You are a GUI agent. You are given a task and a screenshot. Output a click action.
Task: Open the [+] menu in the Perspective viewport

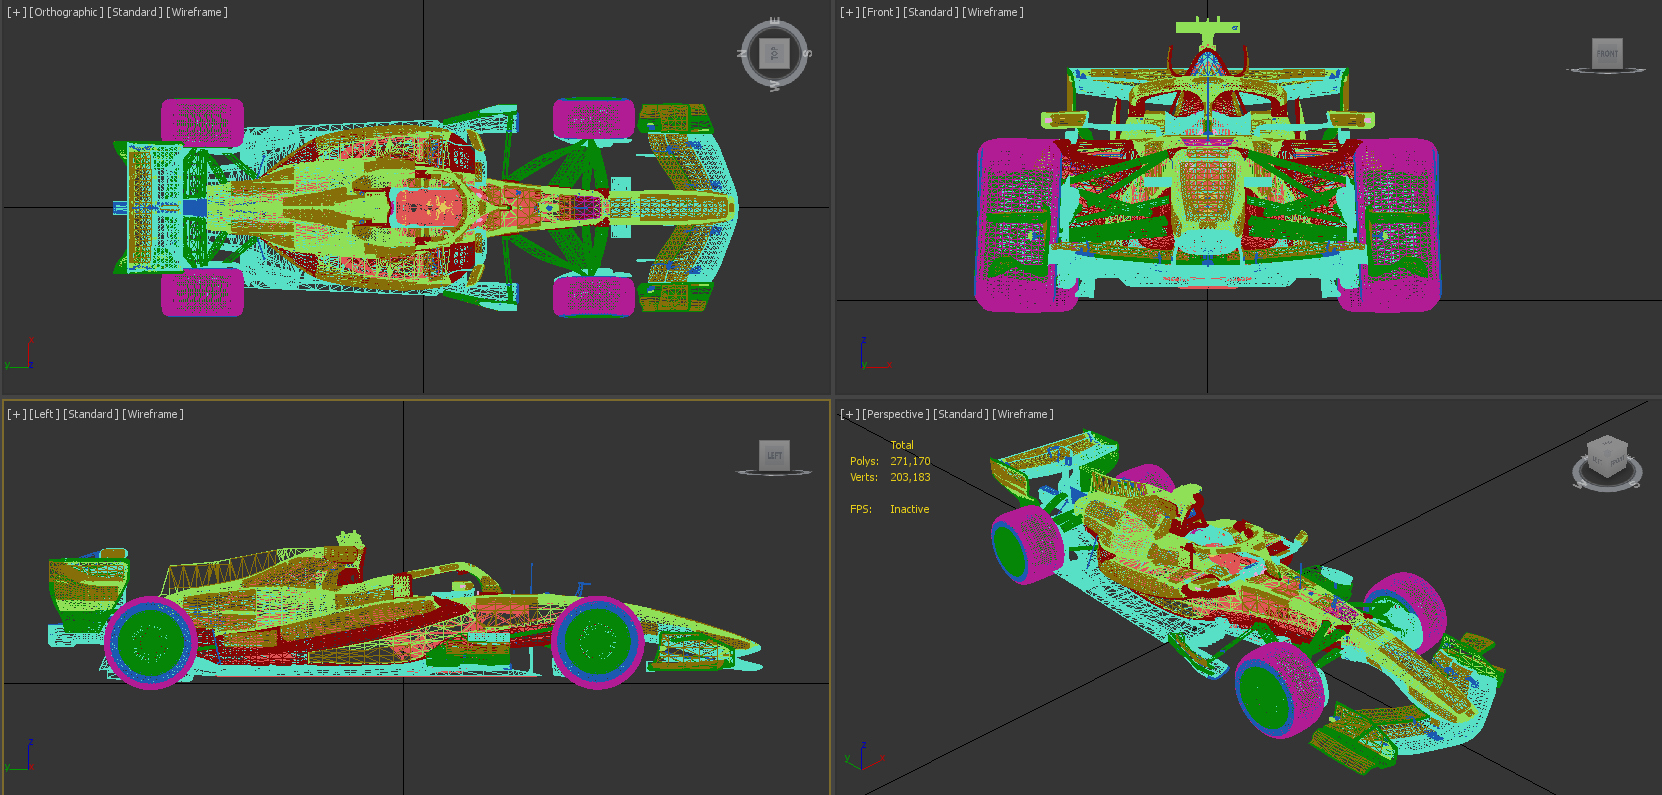850,414
